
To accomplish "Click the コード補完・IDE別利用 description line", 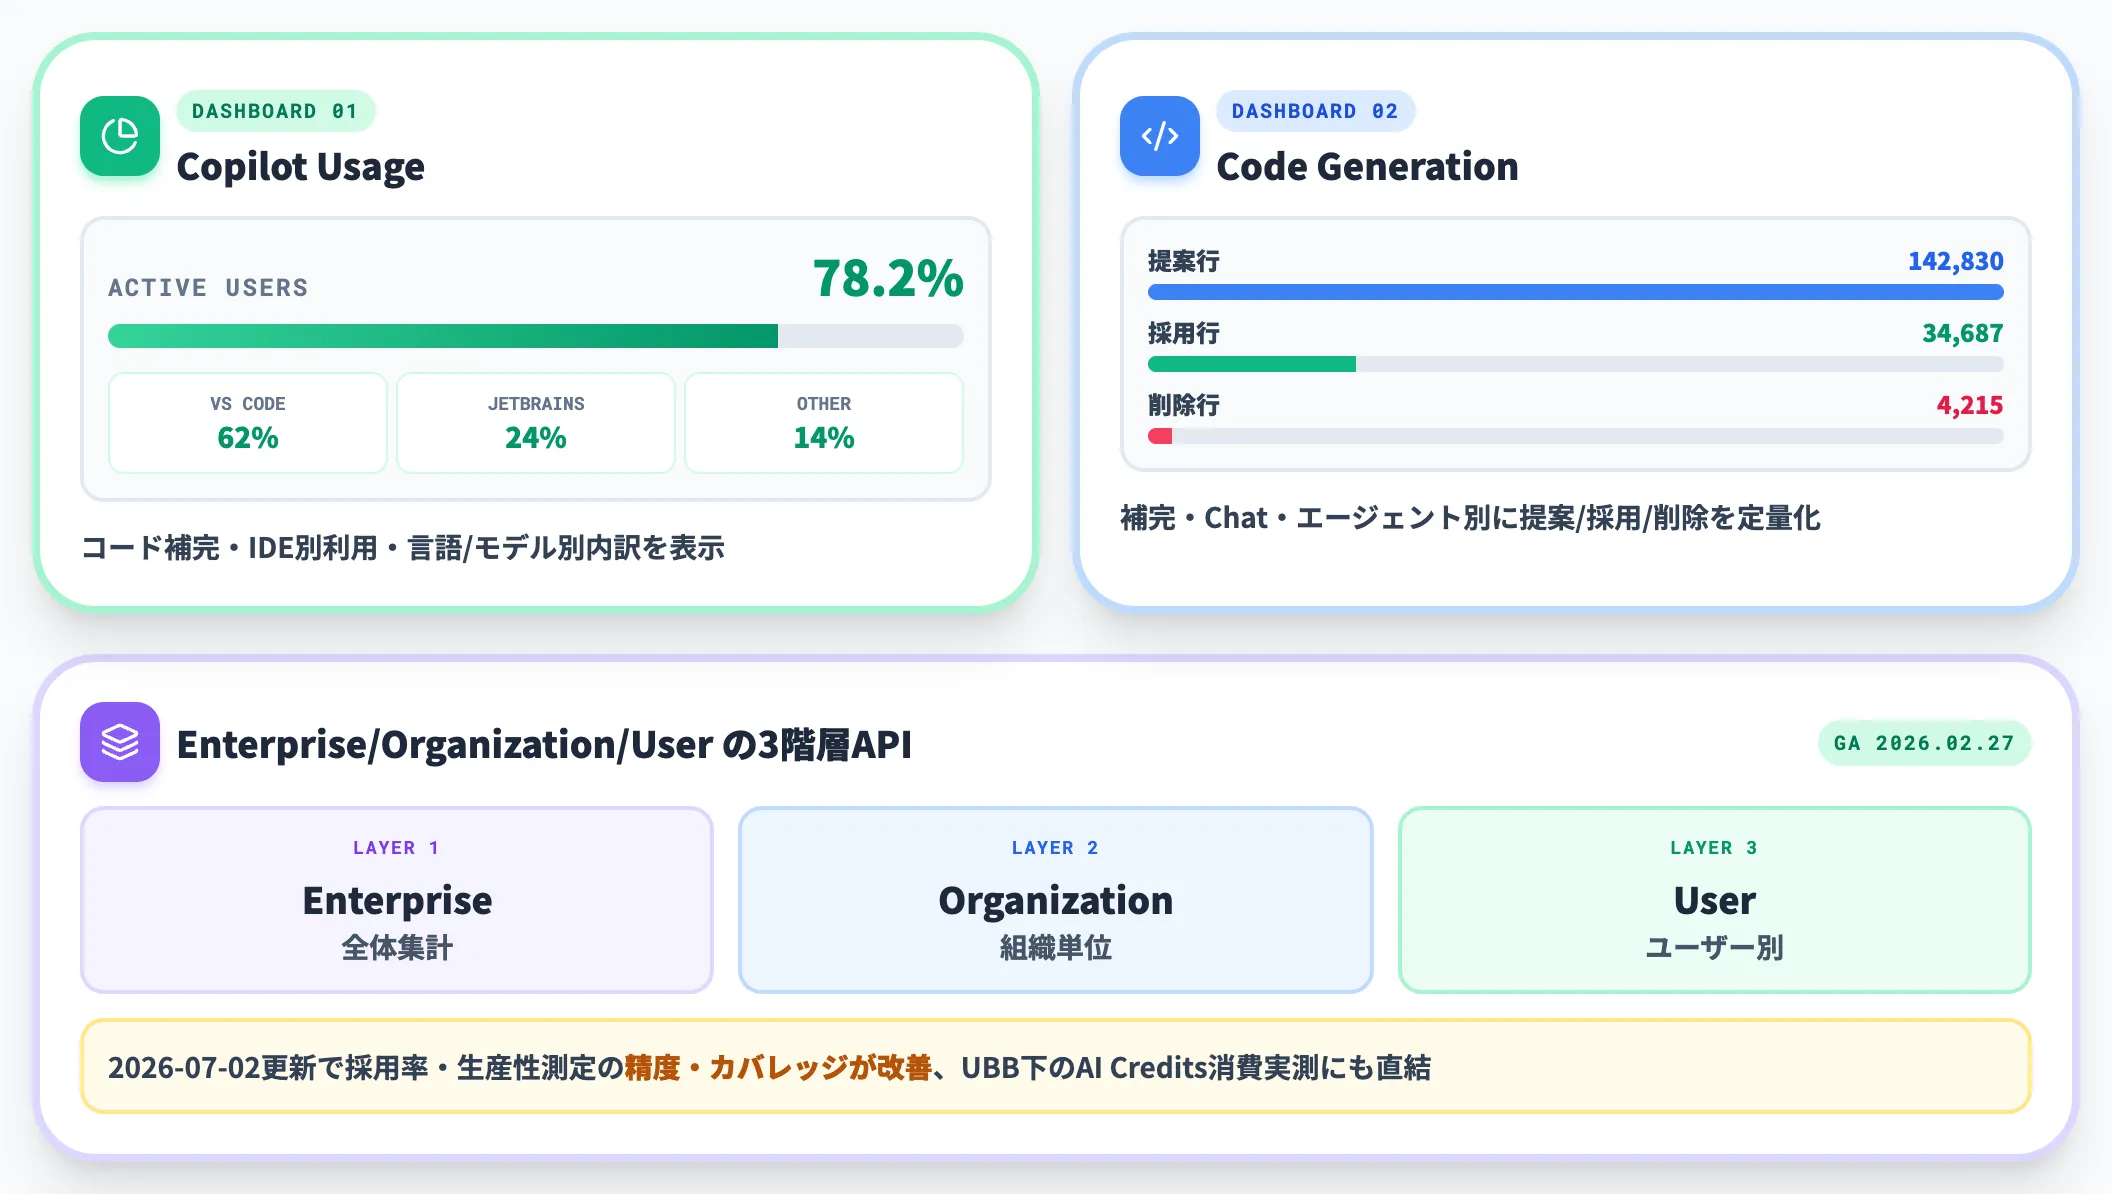I will pos(403,548).
